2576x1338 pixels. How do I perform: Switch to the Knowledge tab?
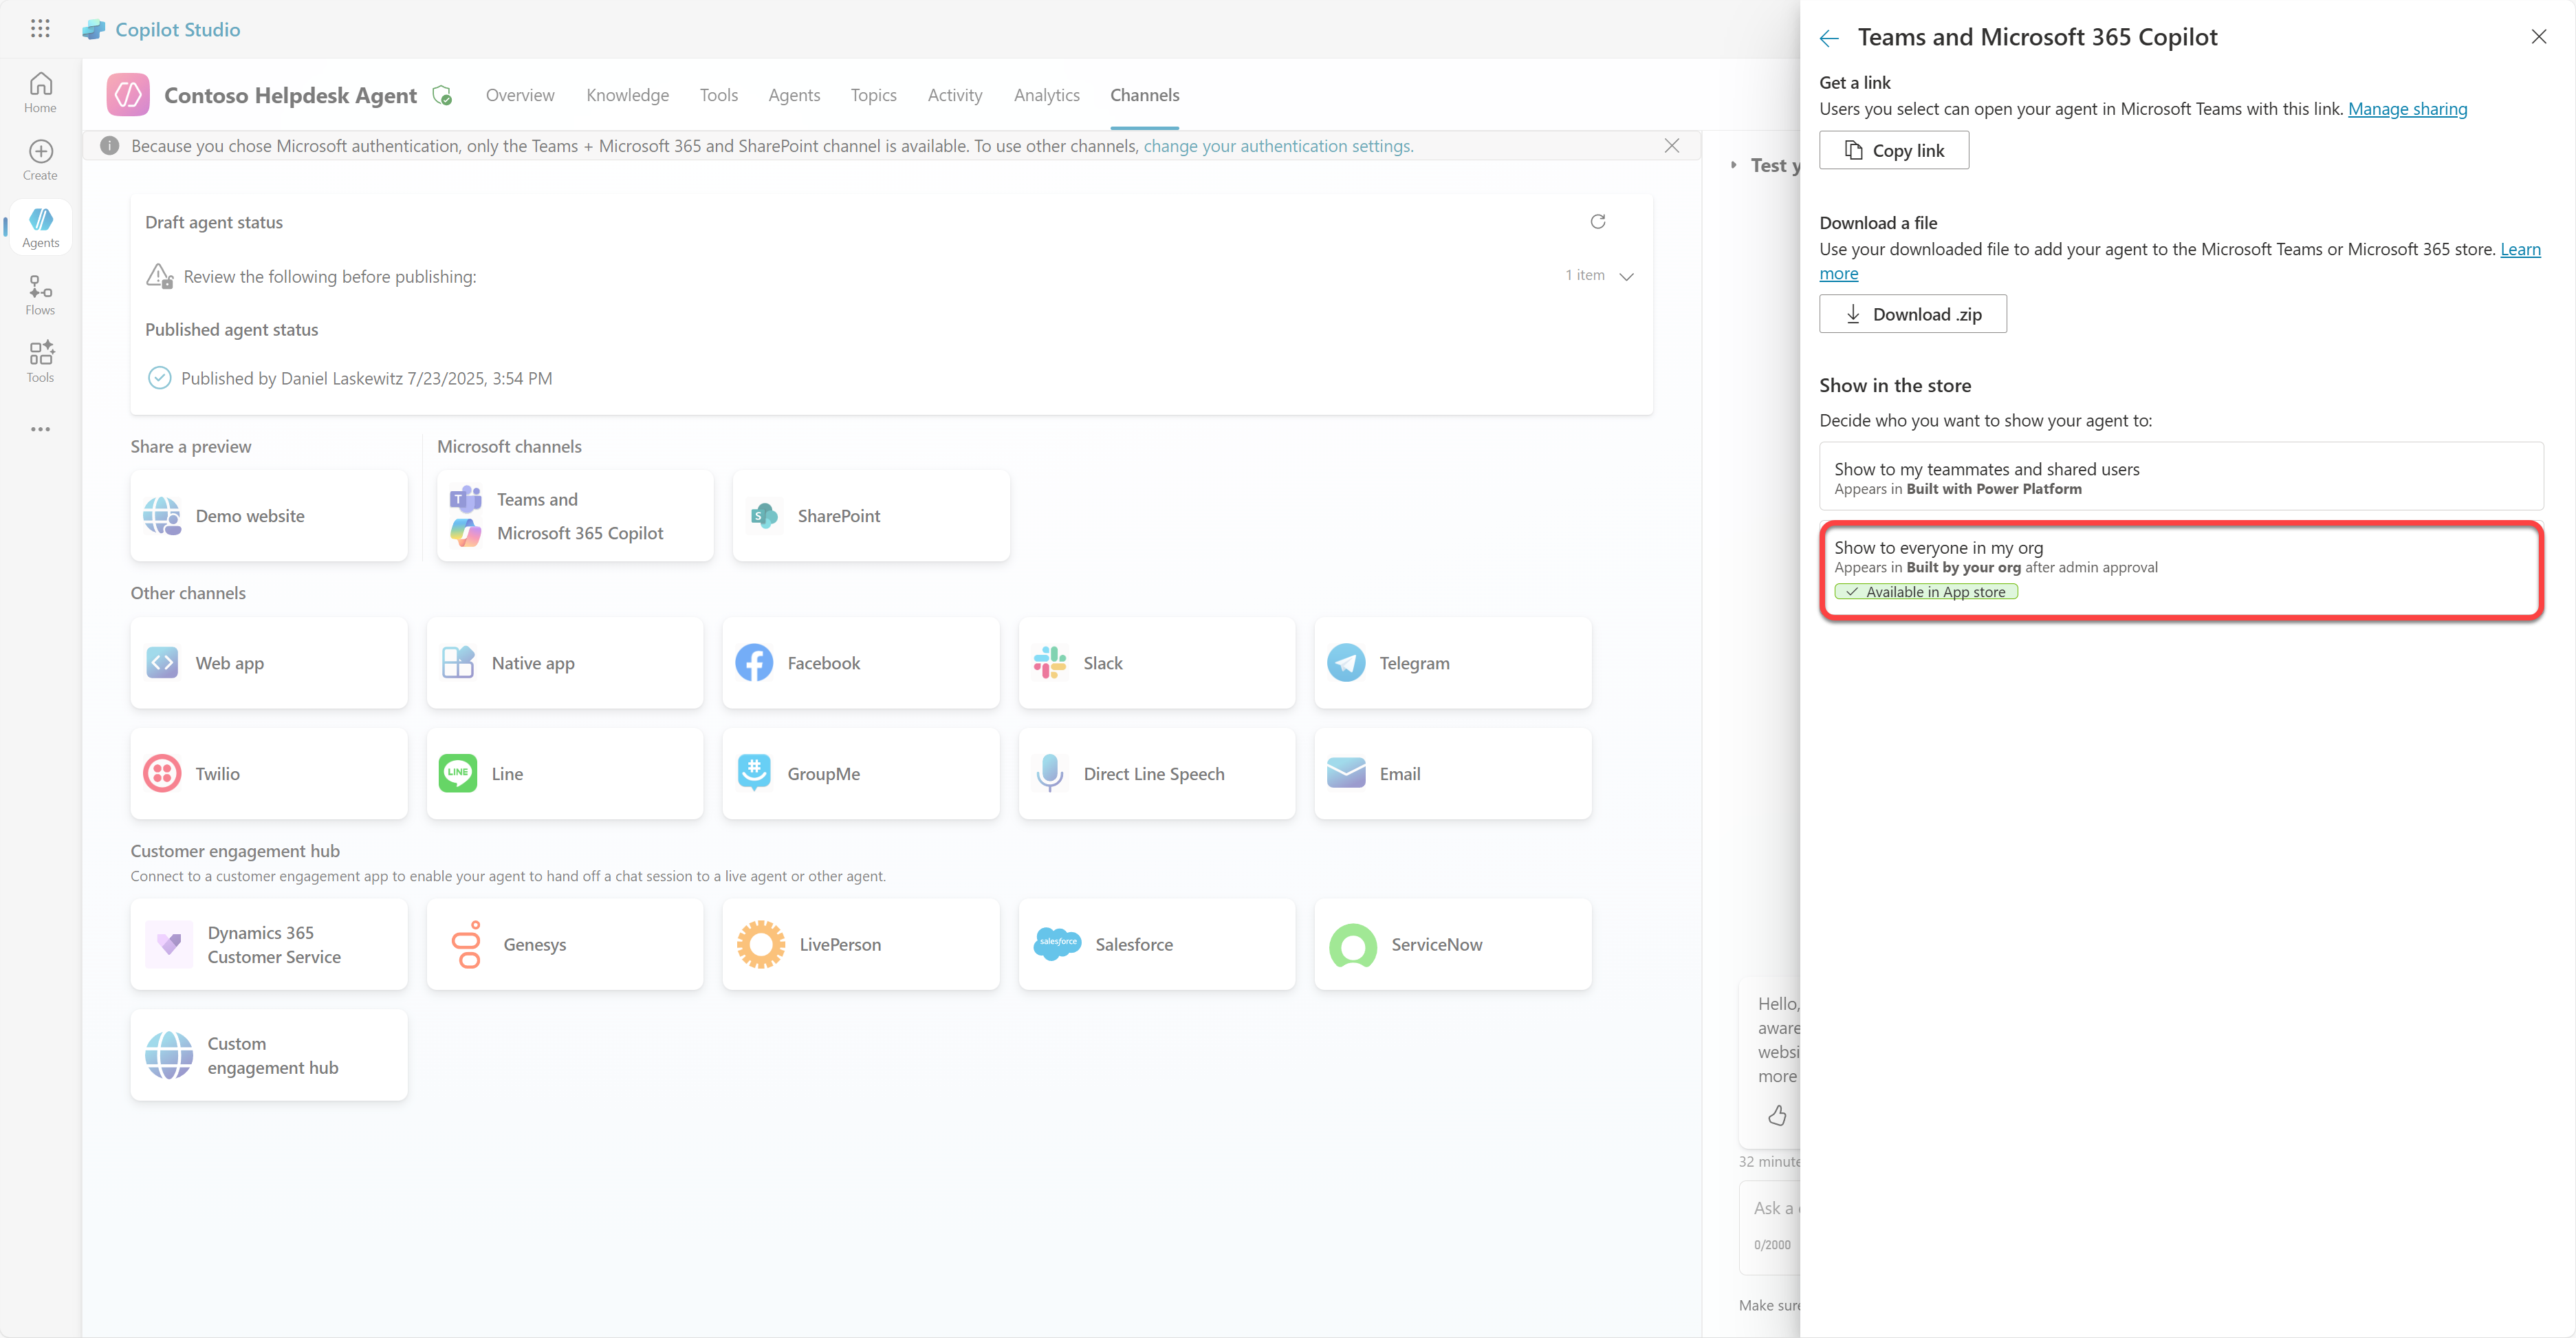coord(627,95)
